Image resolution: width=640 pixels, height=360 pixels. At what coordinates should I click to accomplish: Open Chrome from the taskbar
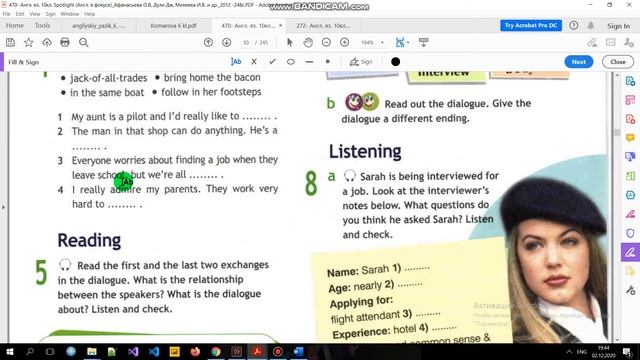click(x=216, y=351)
